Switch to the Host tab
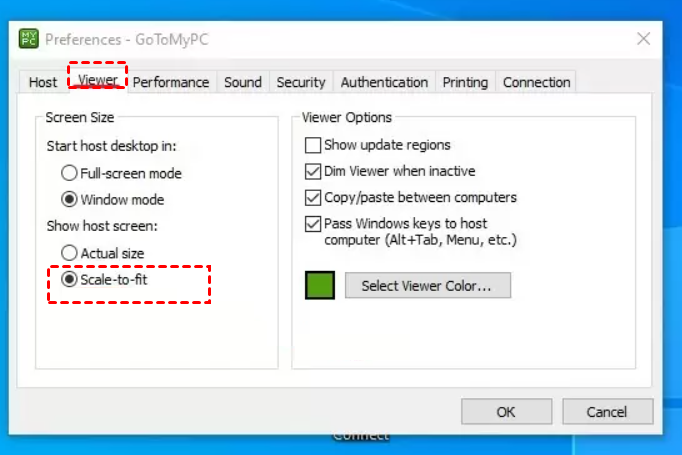This screenshot has height=455, width=682. pyautogui.click(x=43, y=82)
